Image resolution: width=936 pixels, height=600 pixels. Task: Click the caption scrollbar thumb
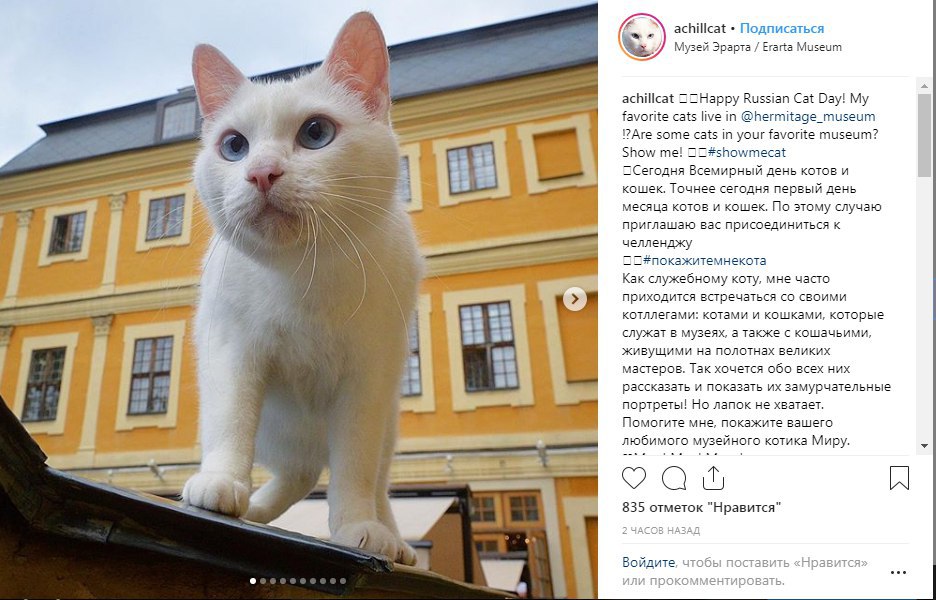click(924, 135)
